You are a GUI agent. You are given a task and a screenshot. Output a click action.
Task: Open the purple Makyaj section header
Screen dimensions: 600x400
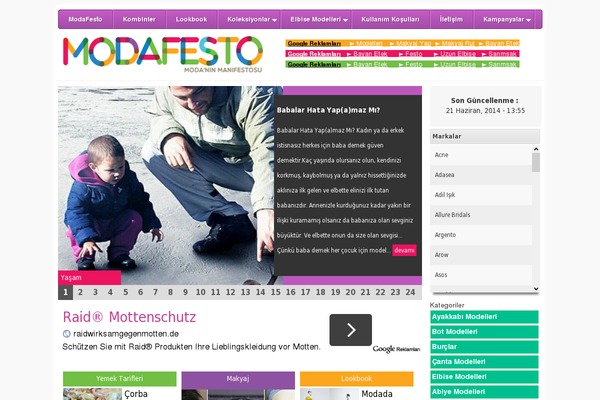238,379
